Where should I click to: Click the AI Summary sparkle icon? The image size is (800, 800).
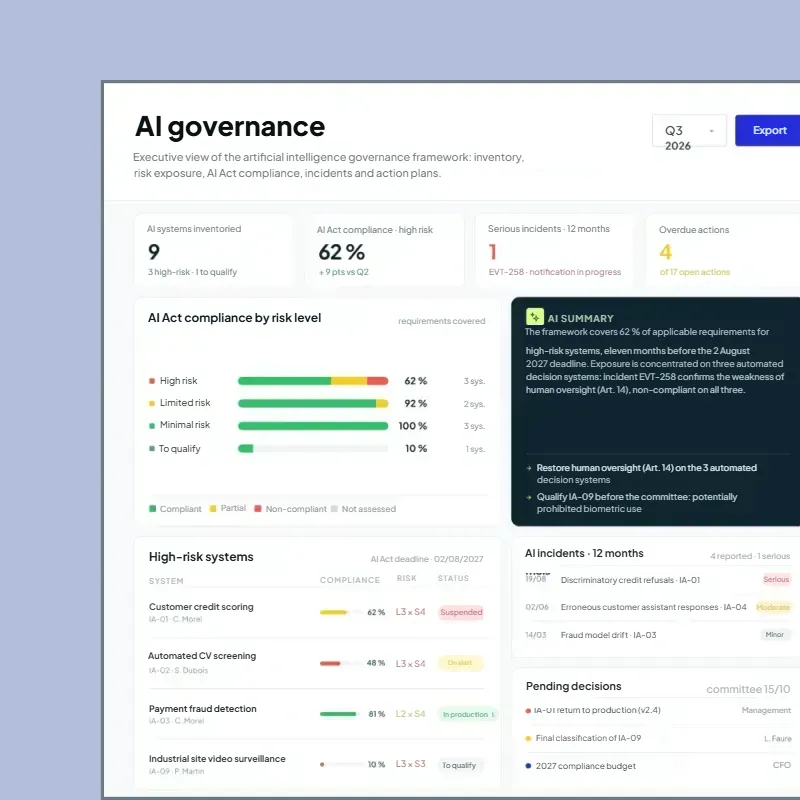click(535, 317)
